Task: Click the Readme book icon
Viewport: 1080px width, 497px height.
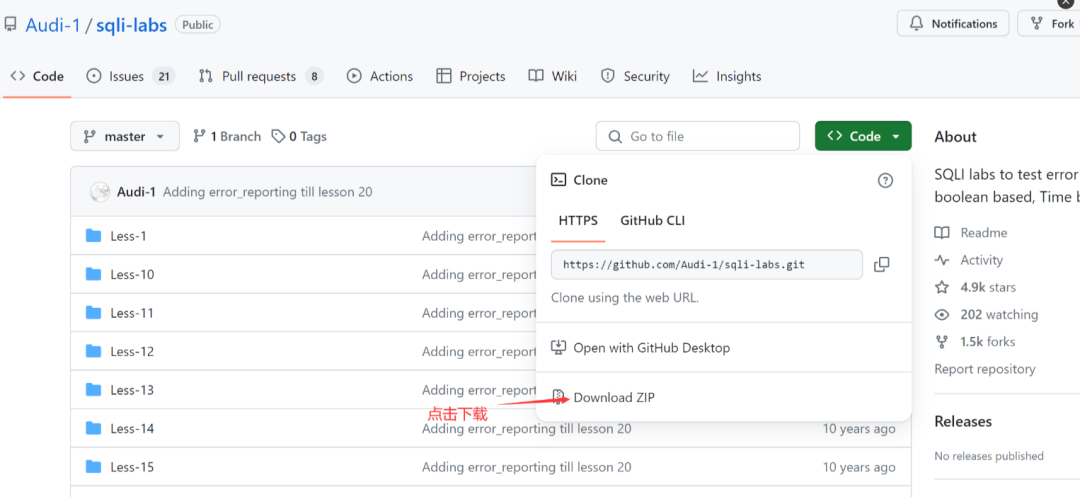Action: [x=942, y=233]
